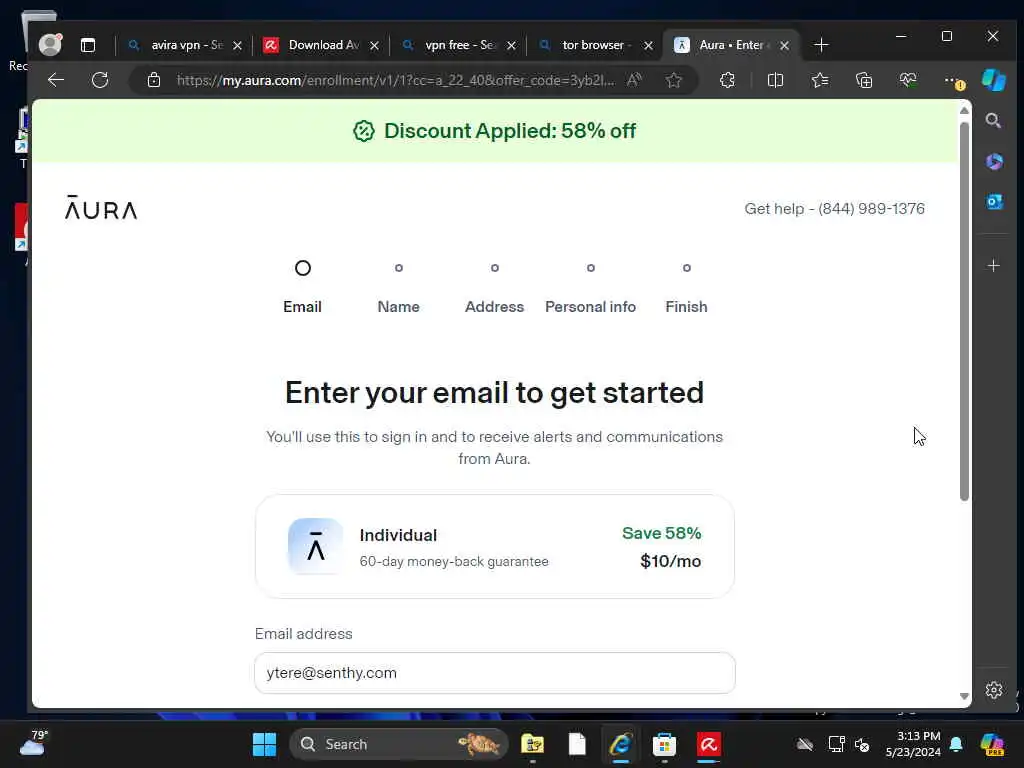Toggle split screen view icon

[775, 80]
